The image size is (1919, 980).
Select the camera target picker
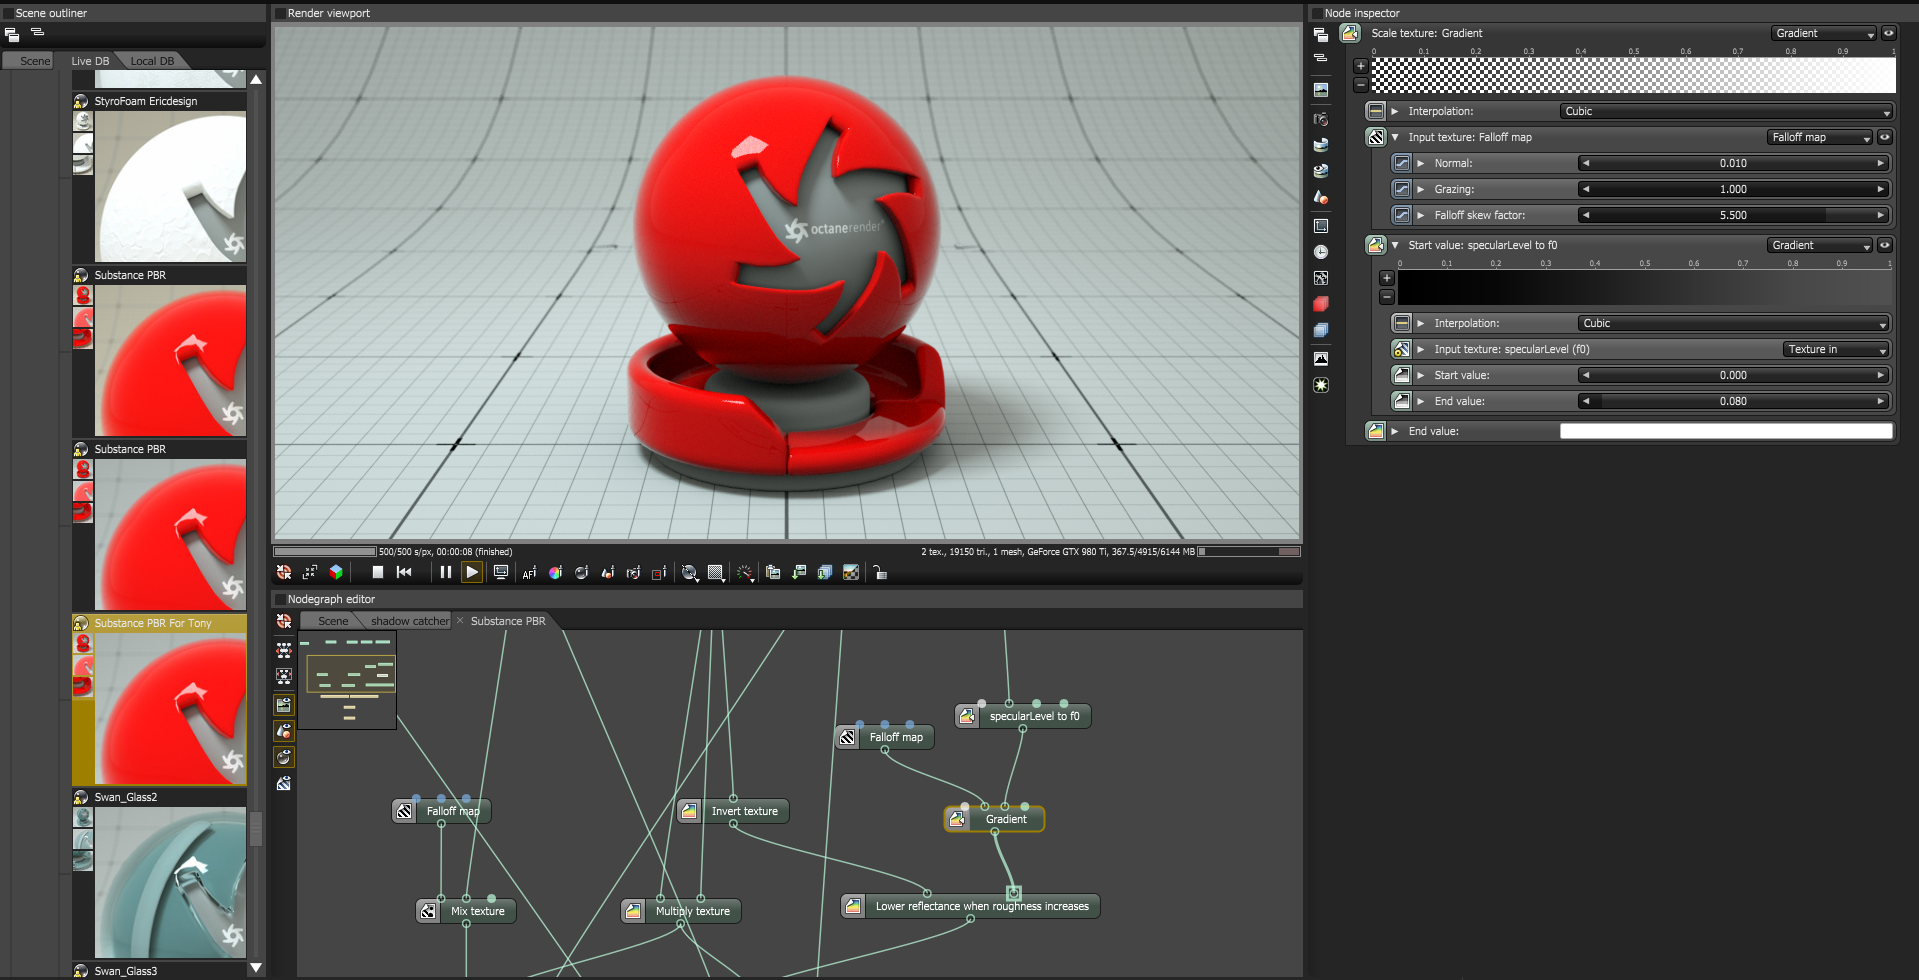pyautogui.click(x=633, y=572)
